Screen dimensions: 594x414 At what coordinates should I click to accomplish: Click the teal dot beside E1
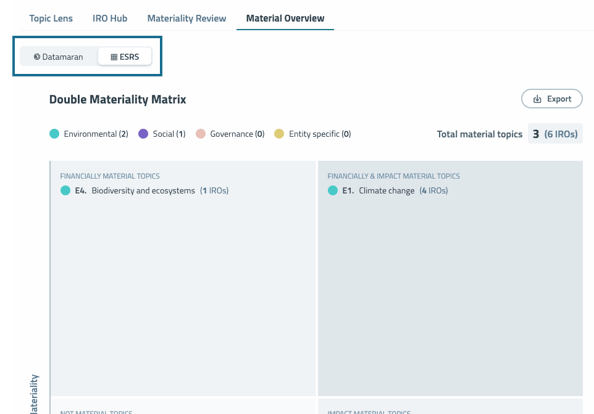point(333,191)
